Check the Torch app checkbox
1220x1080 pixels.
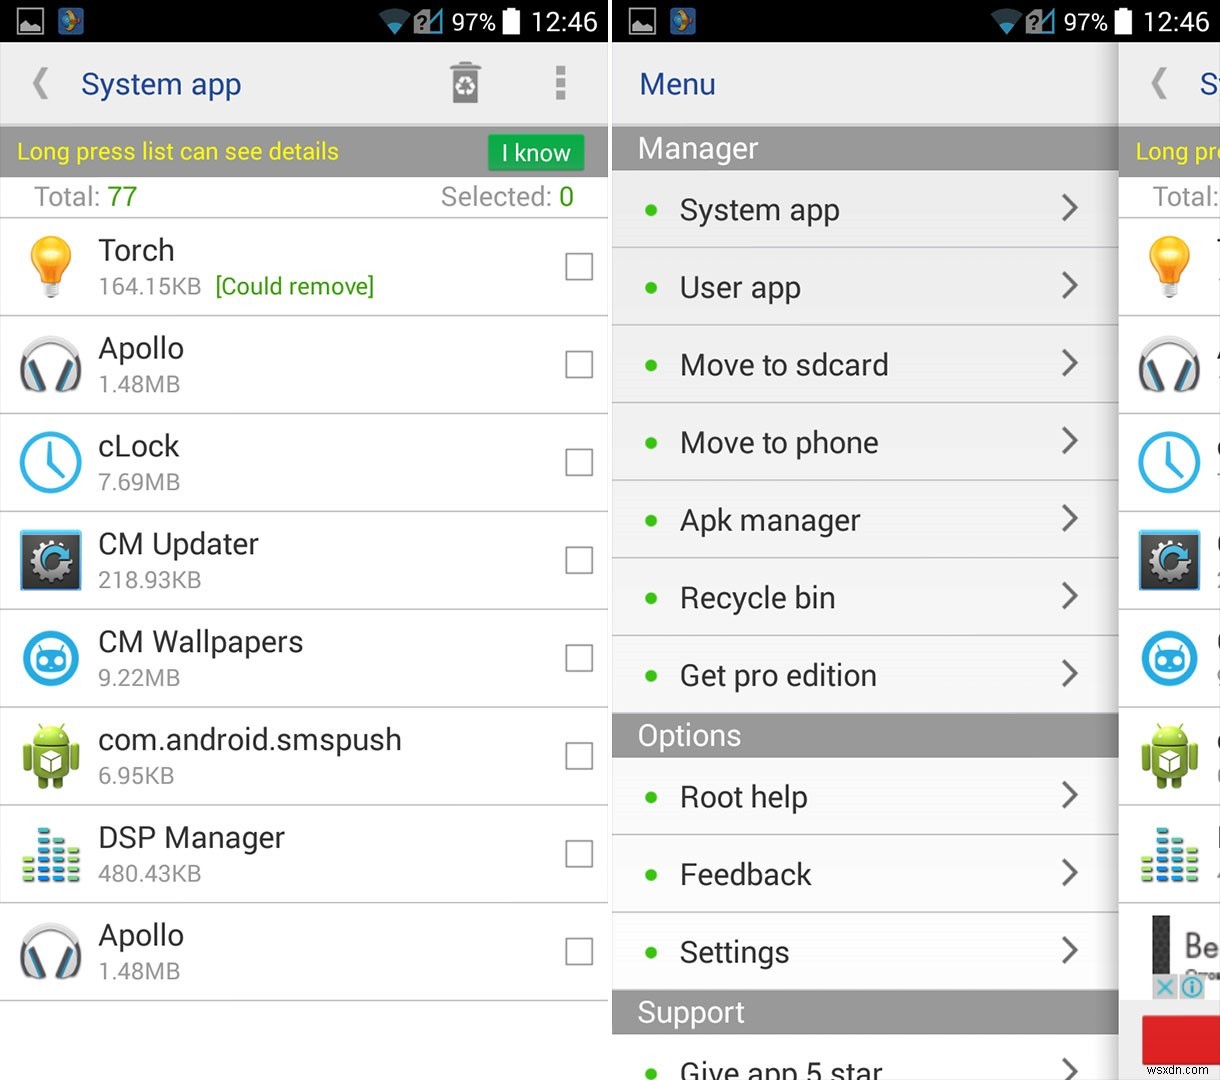579,266
